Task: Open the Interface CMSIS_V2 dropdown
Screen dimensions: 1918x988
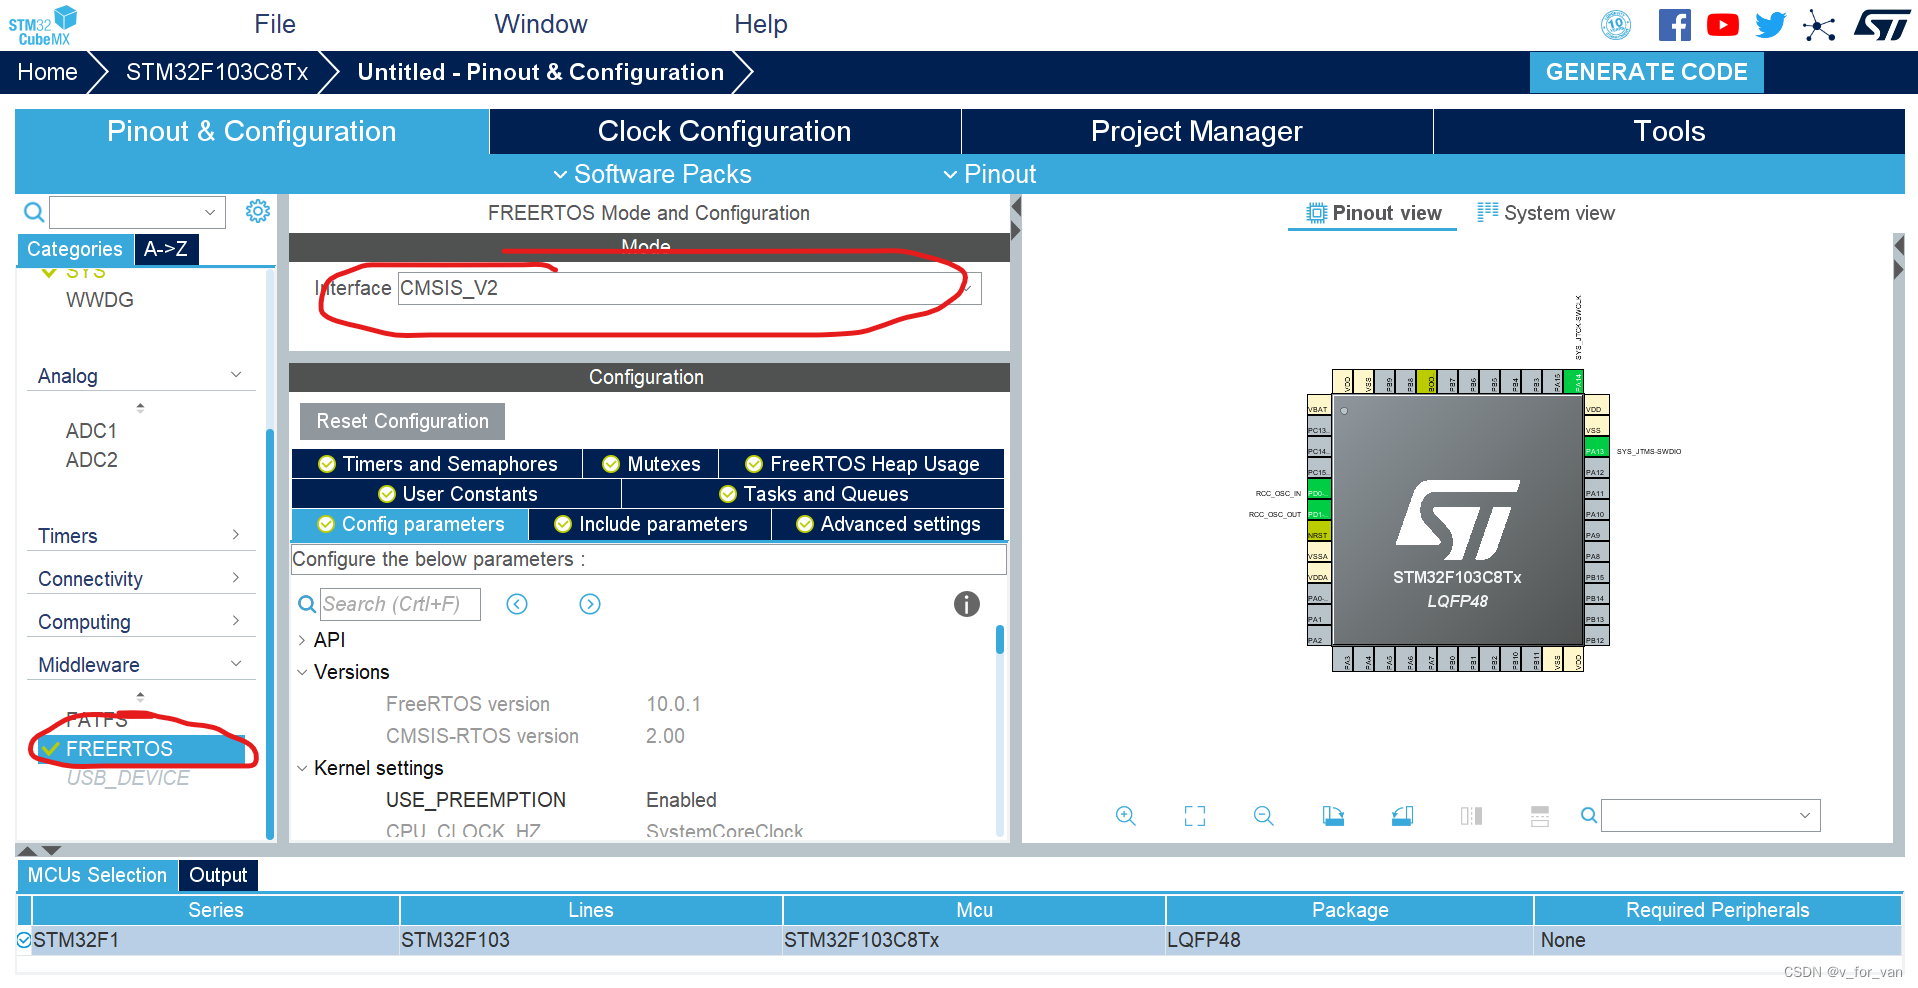Action: pyautogui.click(x=689, y=288)
